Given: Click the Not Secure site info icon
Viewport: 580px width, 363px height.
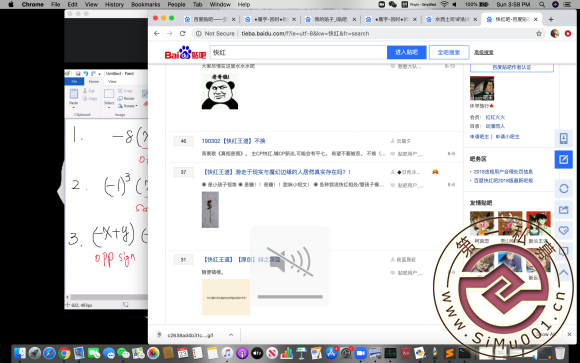Looking at the screenshot, I should pyautogui.click(x=199, y=34).
